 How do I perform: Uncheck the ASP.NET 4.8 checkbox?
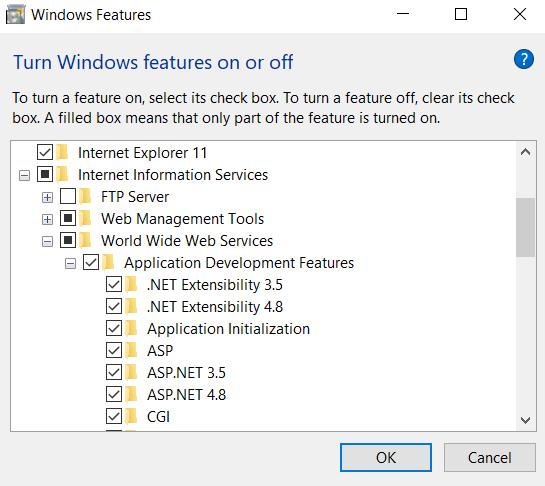[x=114, y=394]
